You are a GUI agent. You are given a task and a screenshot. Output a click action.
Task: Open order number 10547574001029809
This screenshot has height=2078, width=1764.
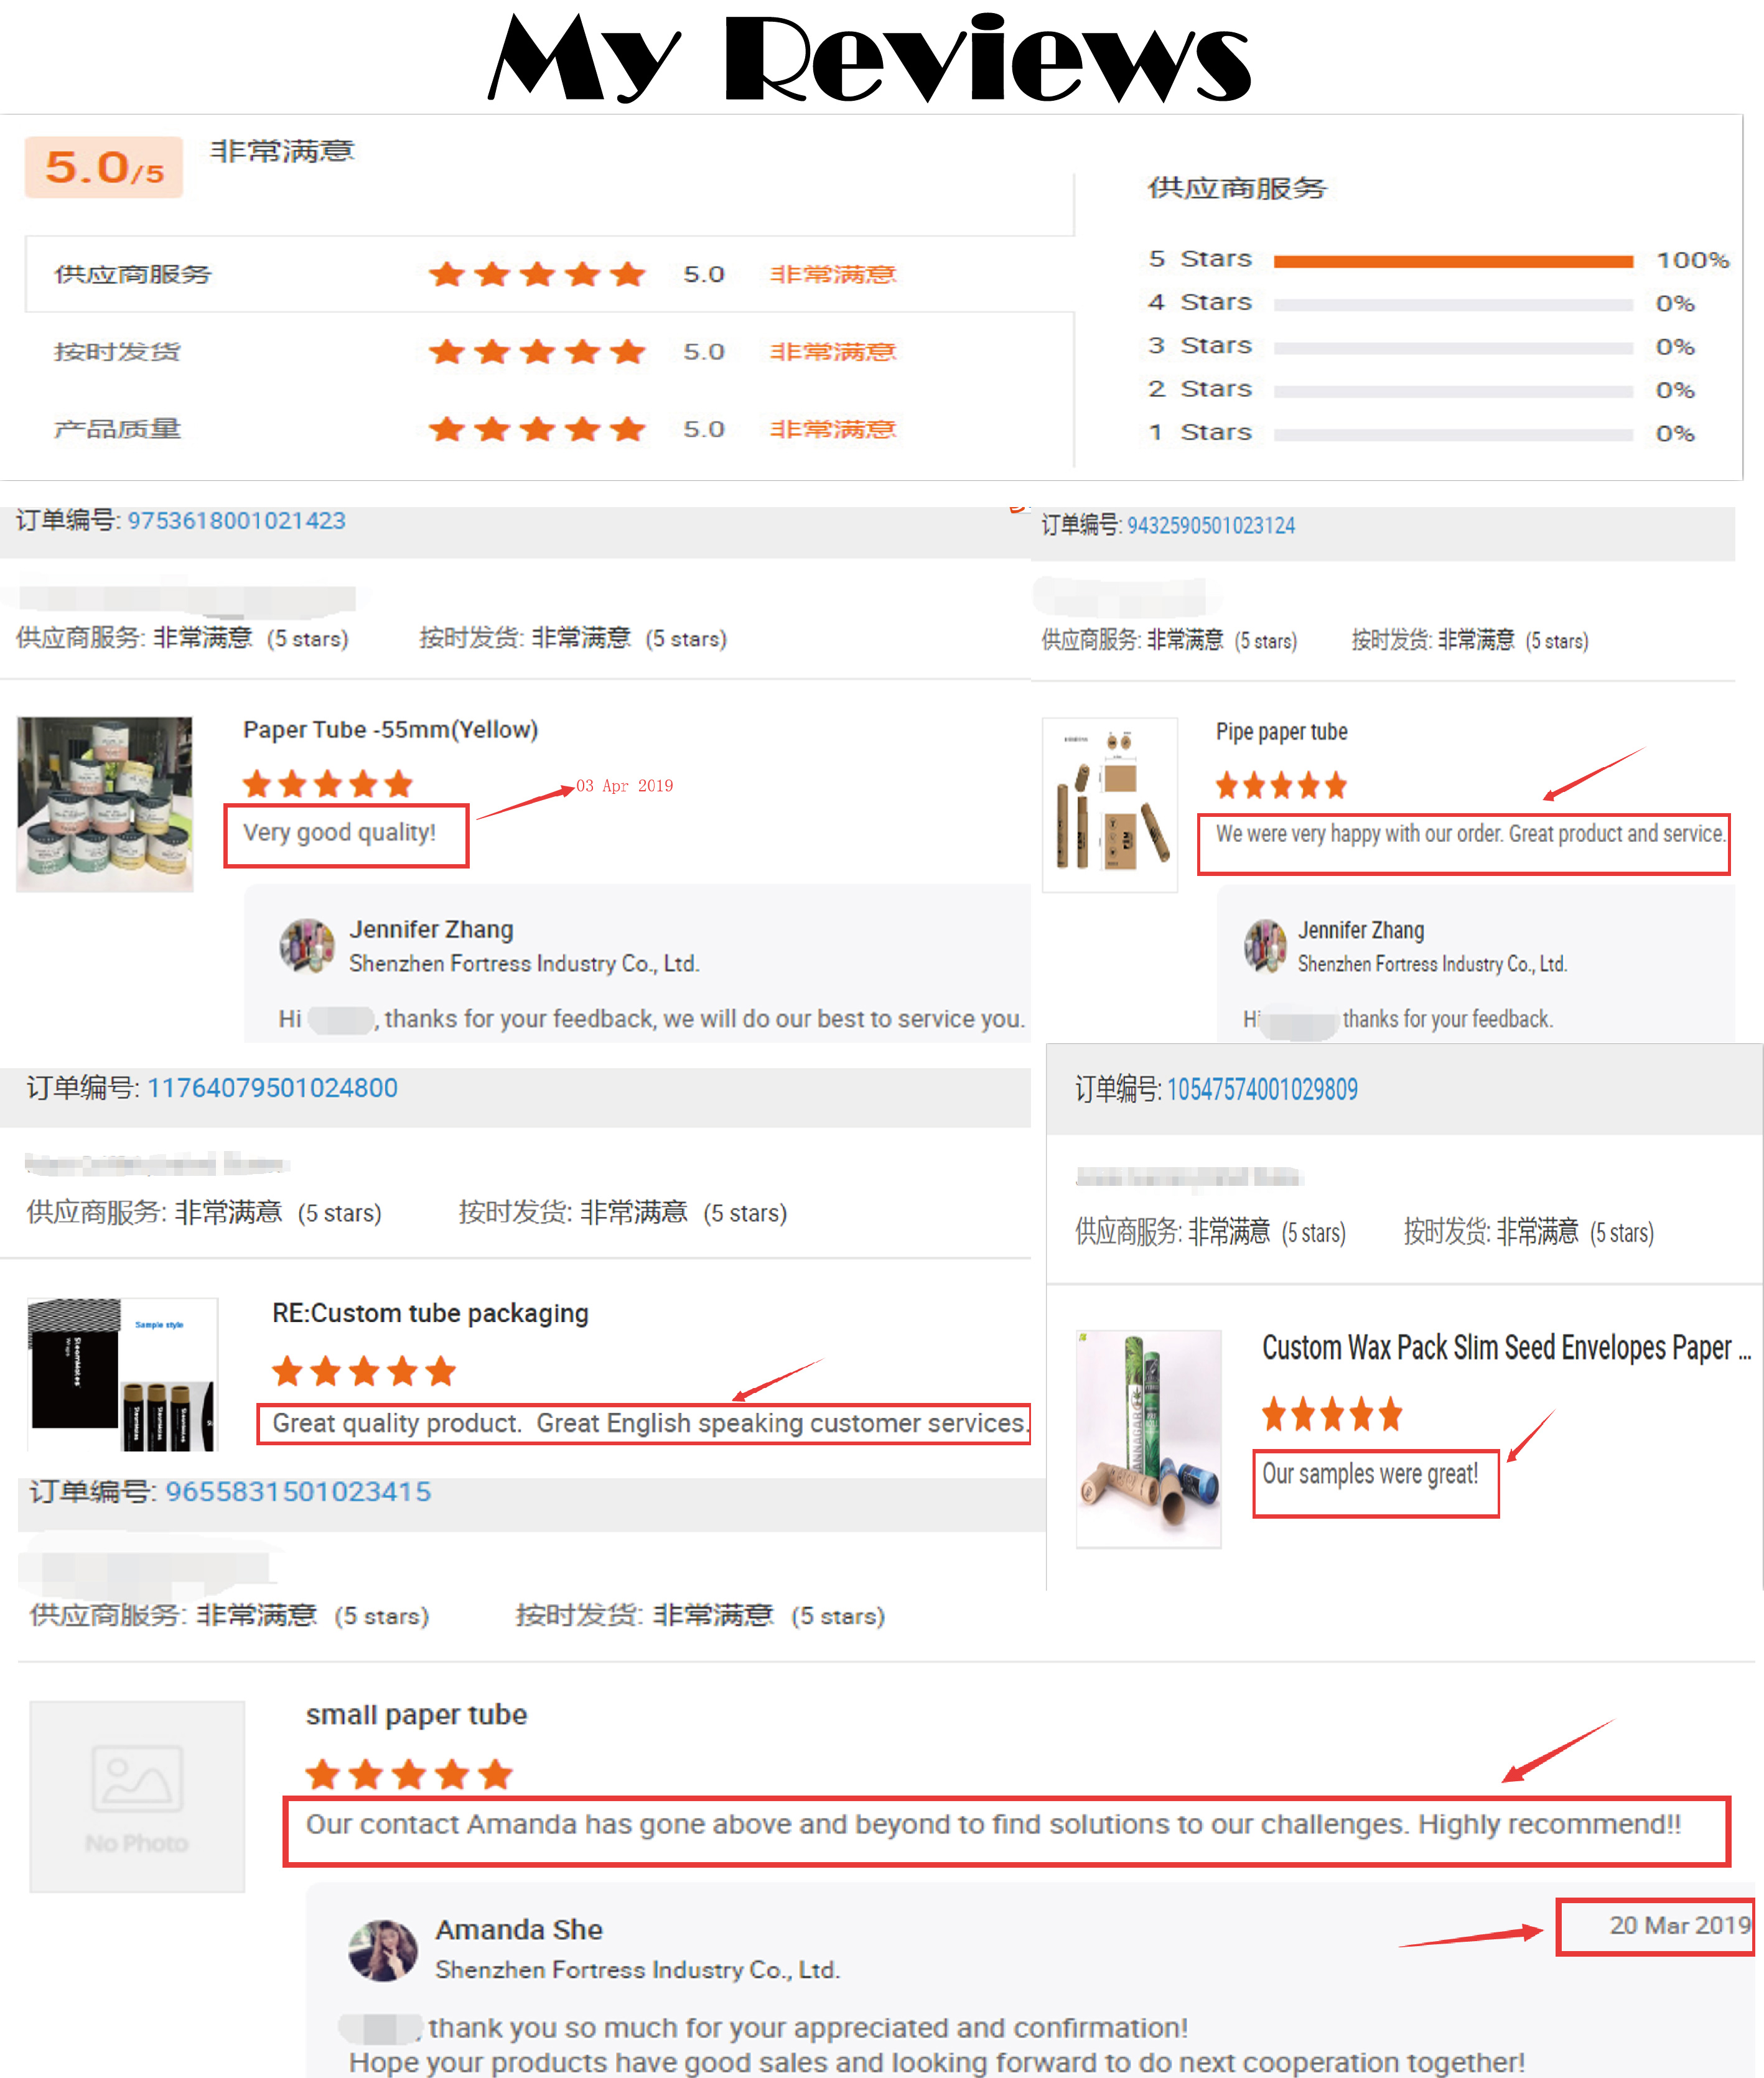pyautogui.click(x=1262, y=1090)
